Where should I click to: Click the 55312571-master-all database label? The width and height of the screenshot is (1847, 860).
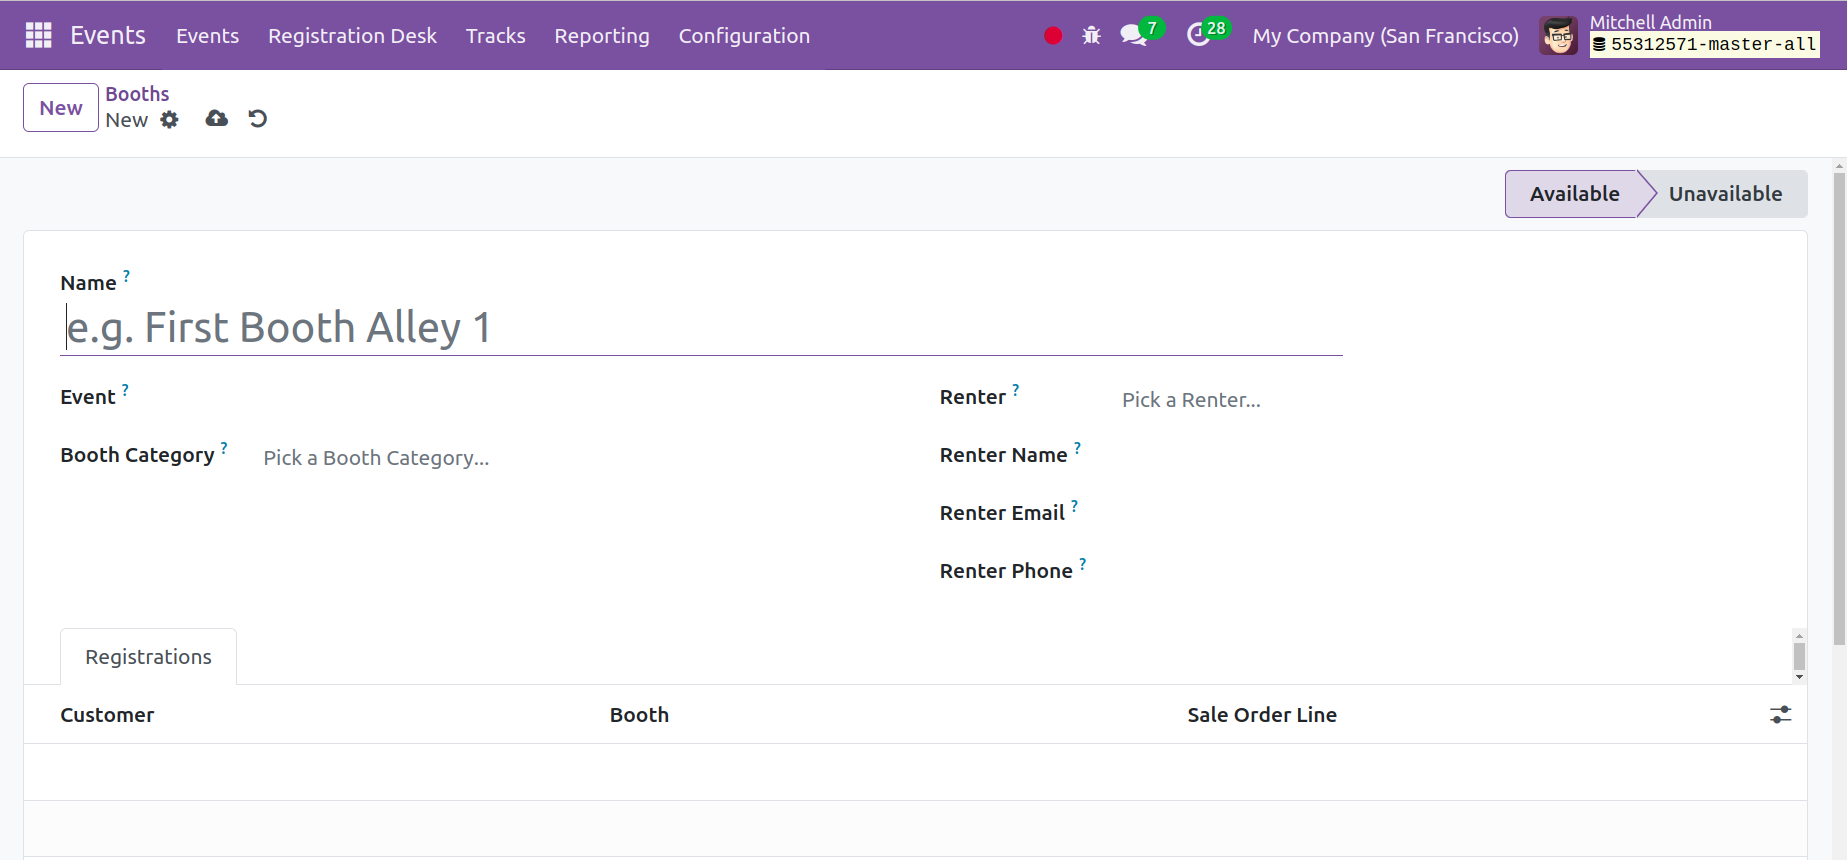pos(1705,45)
